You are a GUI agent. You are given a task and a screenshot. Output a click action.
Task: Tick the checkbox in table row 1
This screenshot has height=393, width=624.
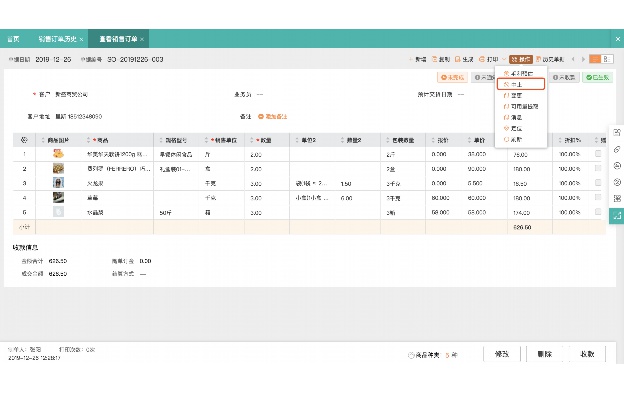coord(598,154)
